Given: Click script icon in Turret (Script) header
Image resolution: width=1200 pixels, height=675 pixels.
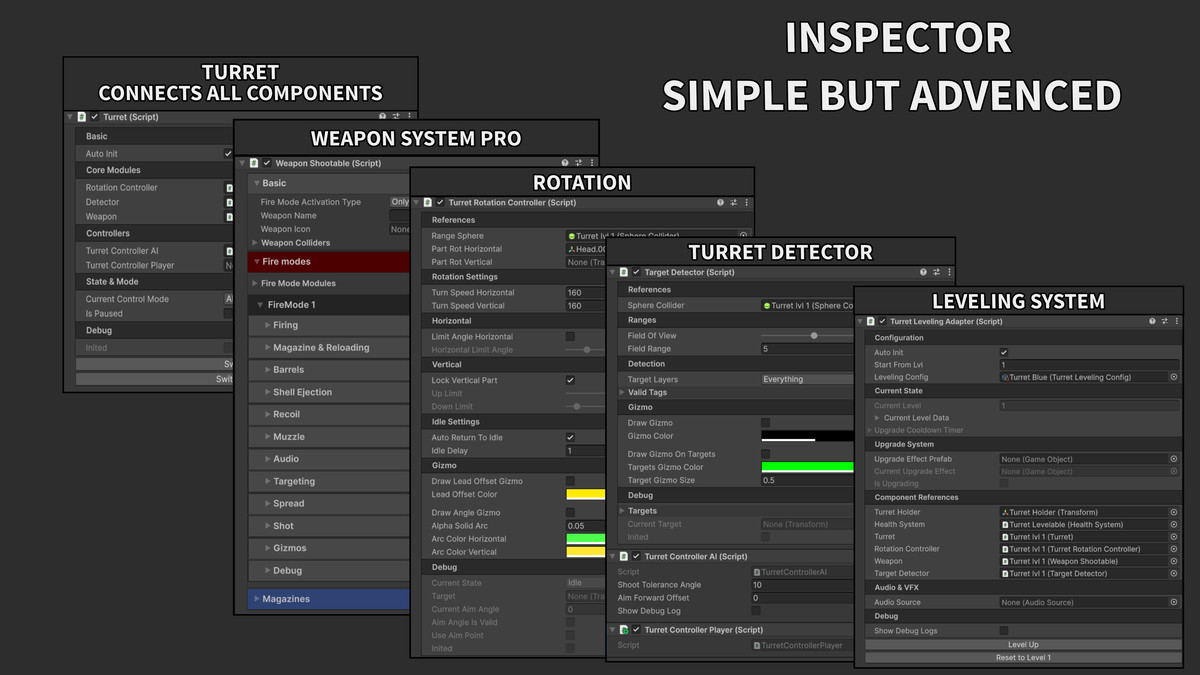Looking at the screenshot, I should click(82, 117).
